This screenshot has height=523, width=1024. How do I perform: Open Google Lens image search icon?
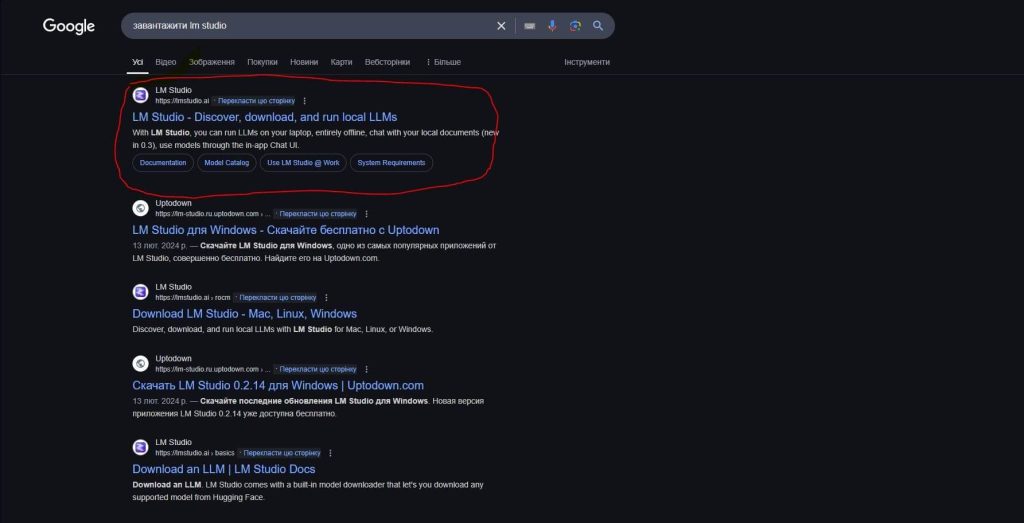click(x=575, y=26)
